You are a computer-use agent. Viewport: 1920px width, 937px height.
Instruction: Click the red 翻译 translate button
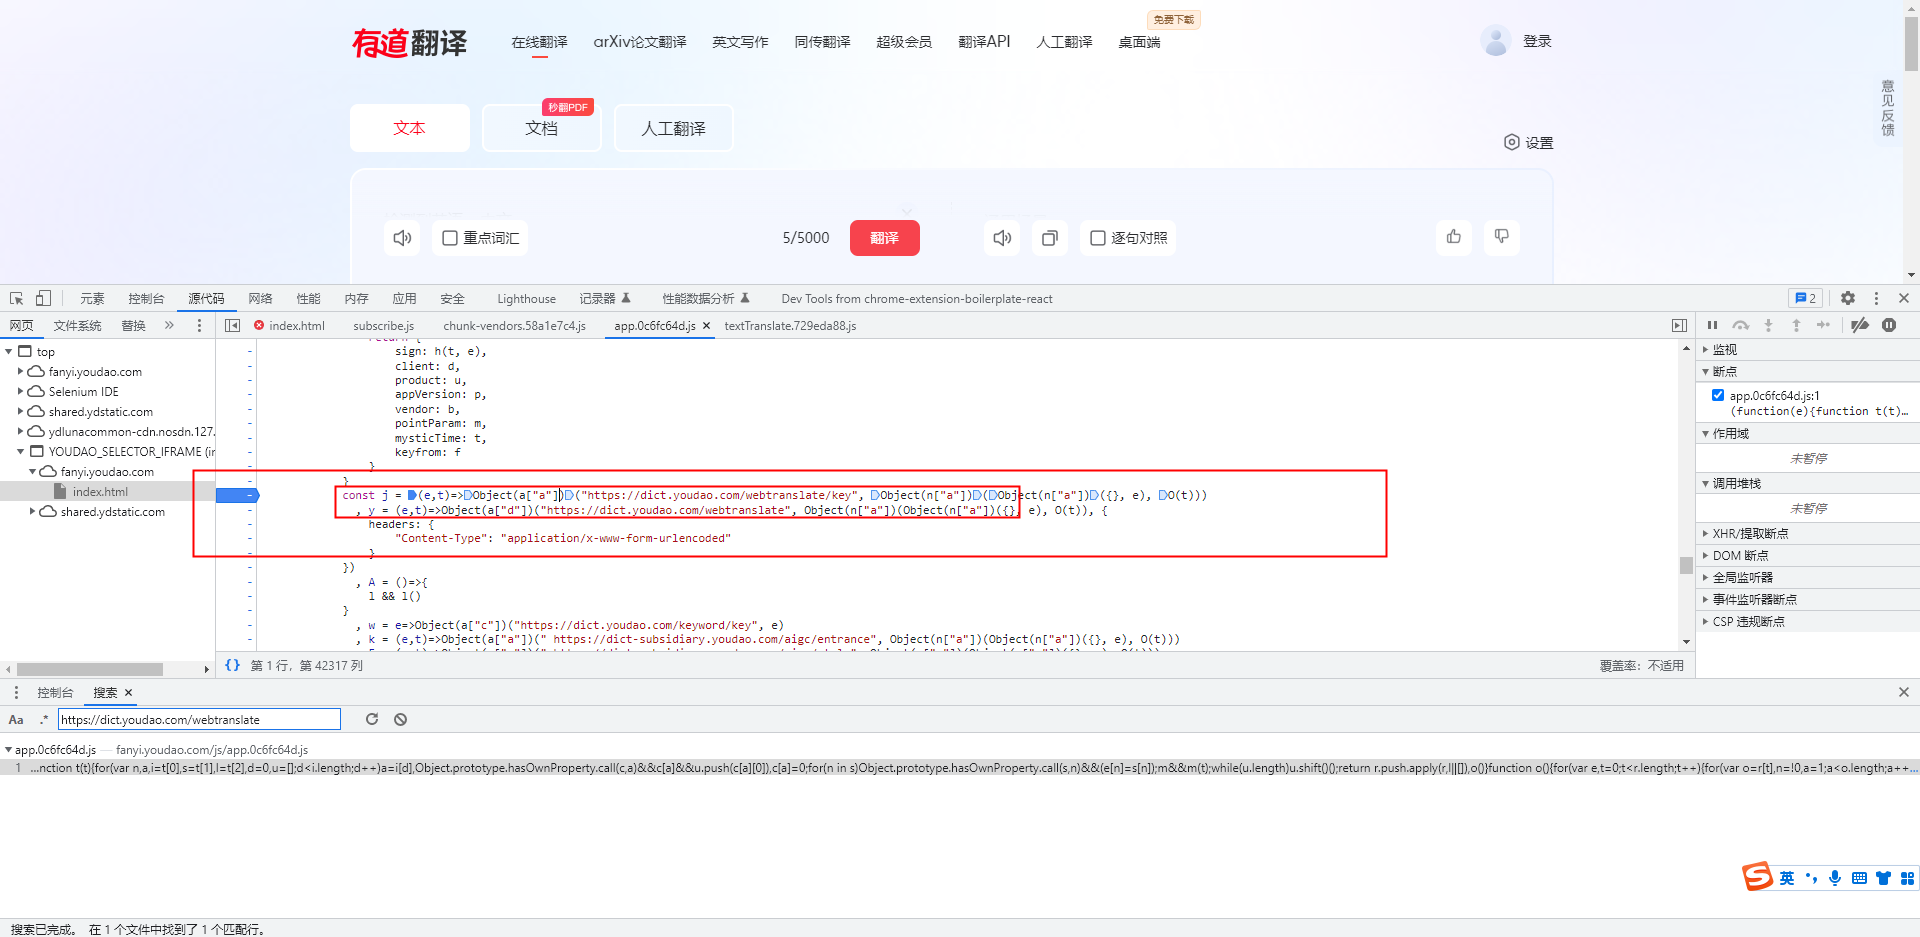(884, 238)
